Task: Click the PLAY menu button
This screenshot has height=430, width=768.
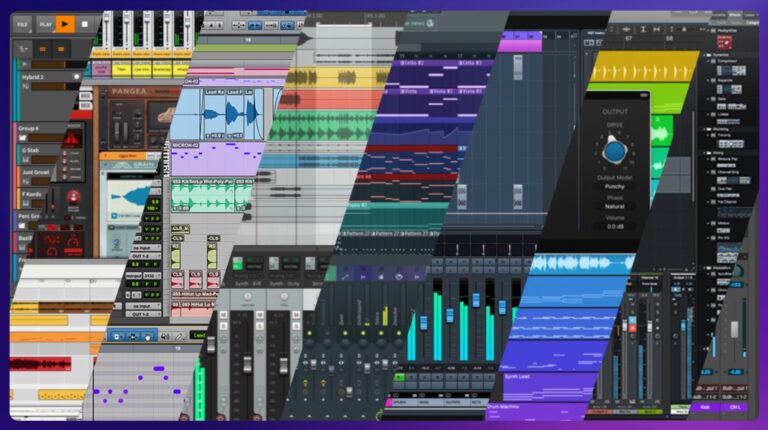Action: click(x=46, y=24)
